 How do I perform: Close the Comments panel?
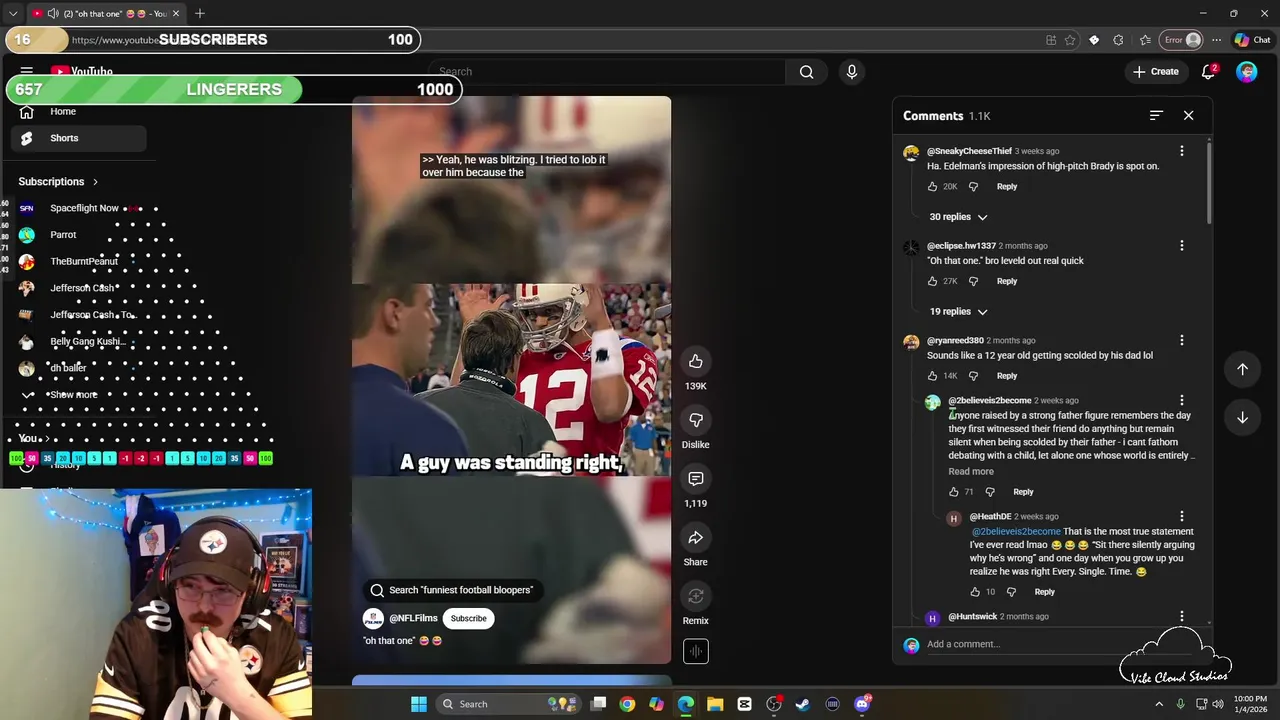[x=1188, y=116]
